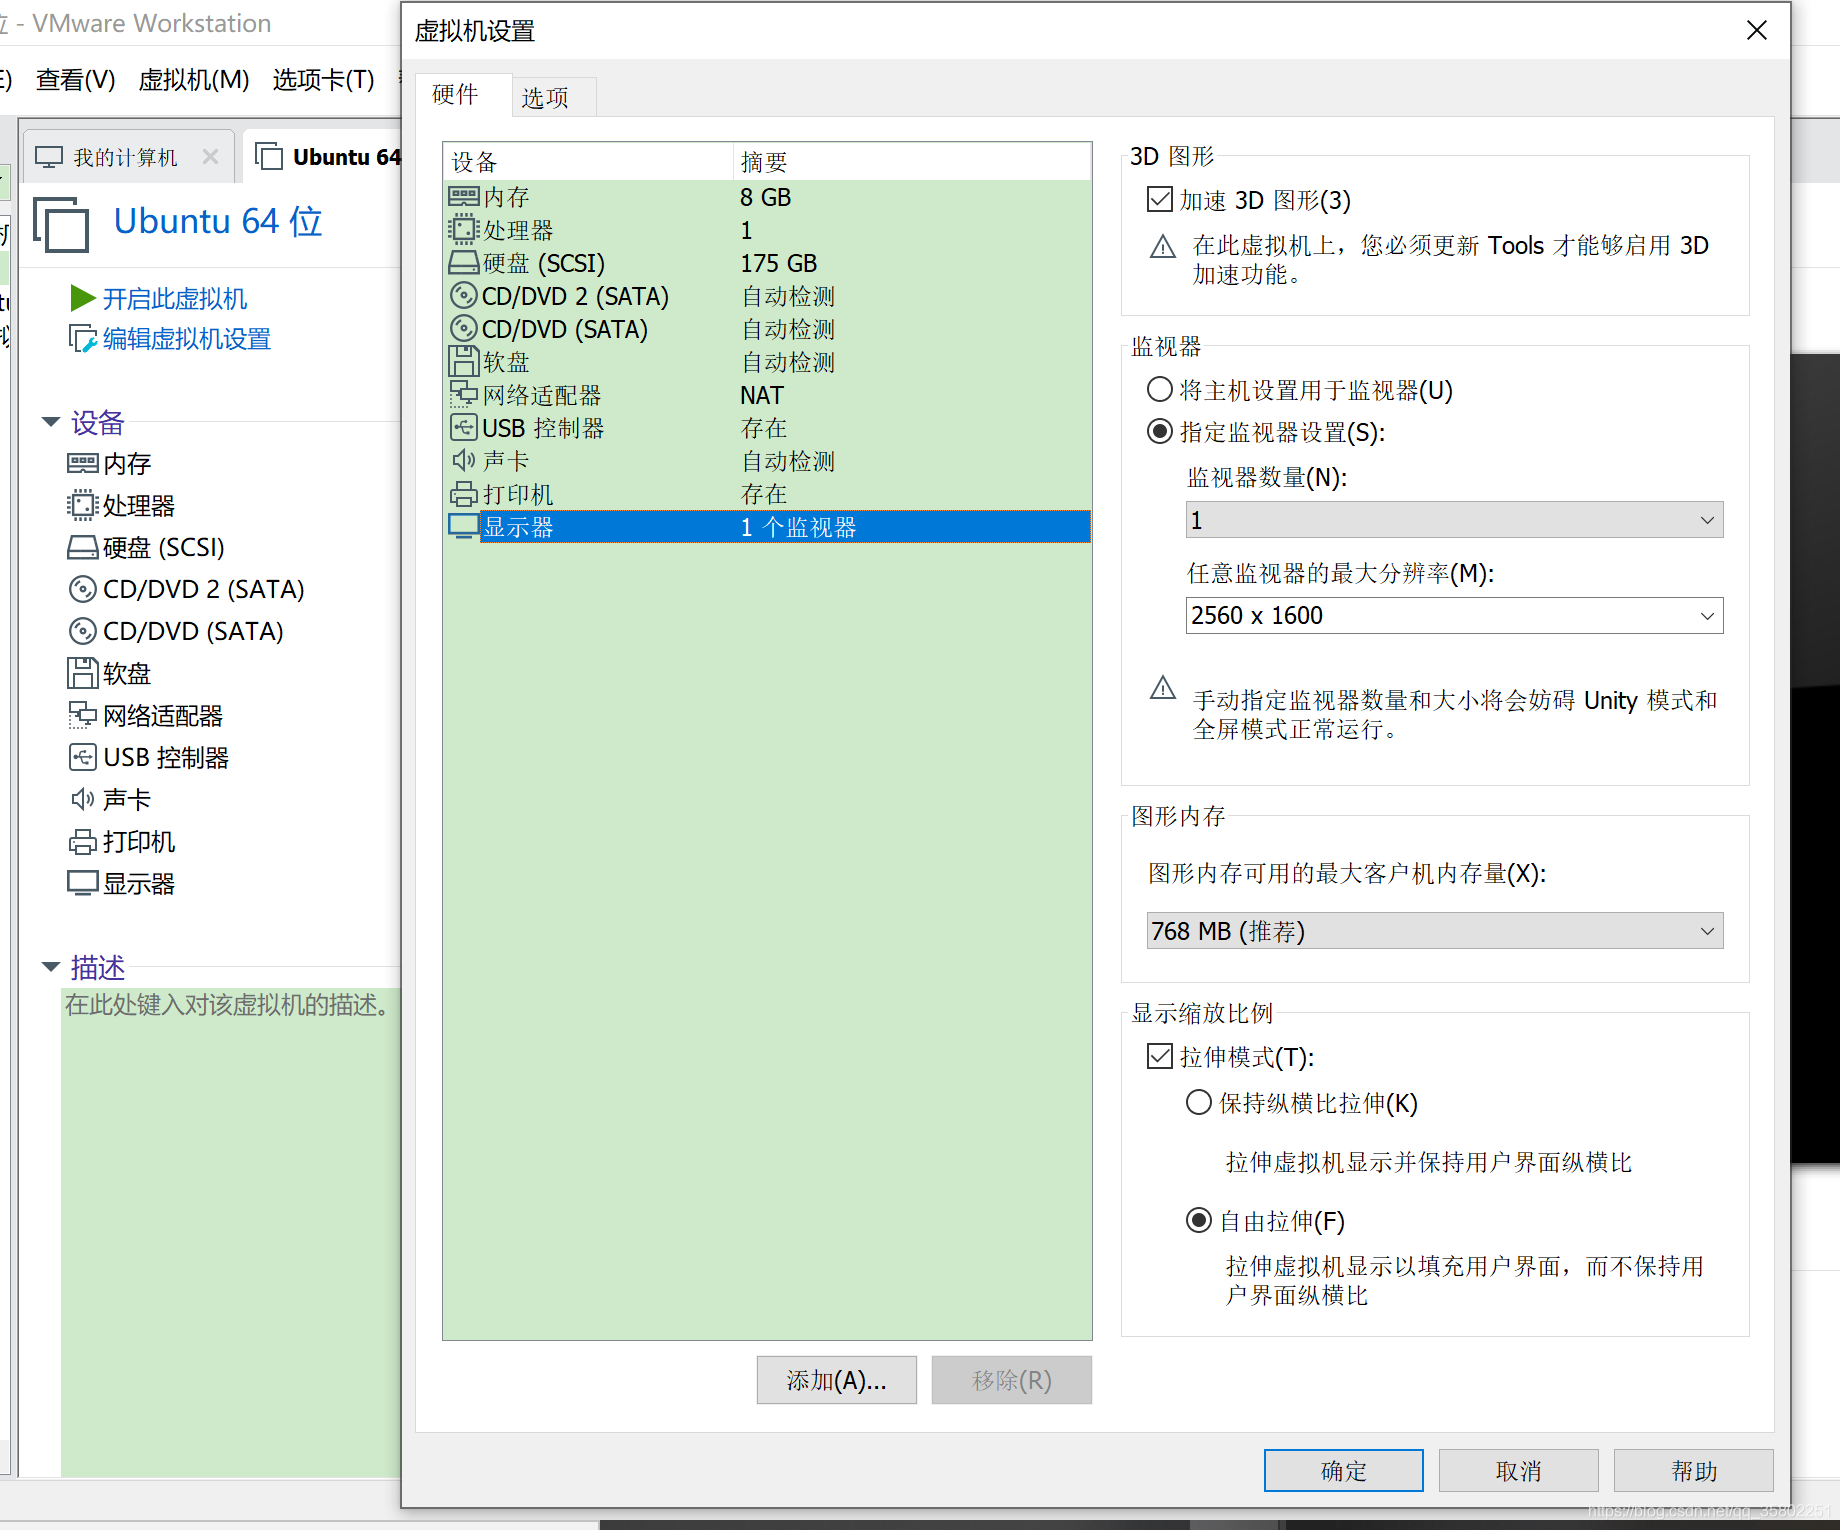Click the sound card speaker icon in the dialog list
This screenshot has height=1530, width=1840.
463,460
